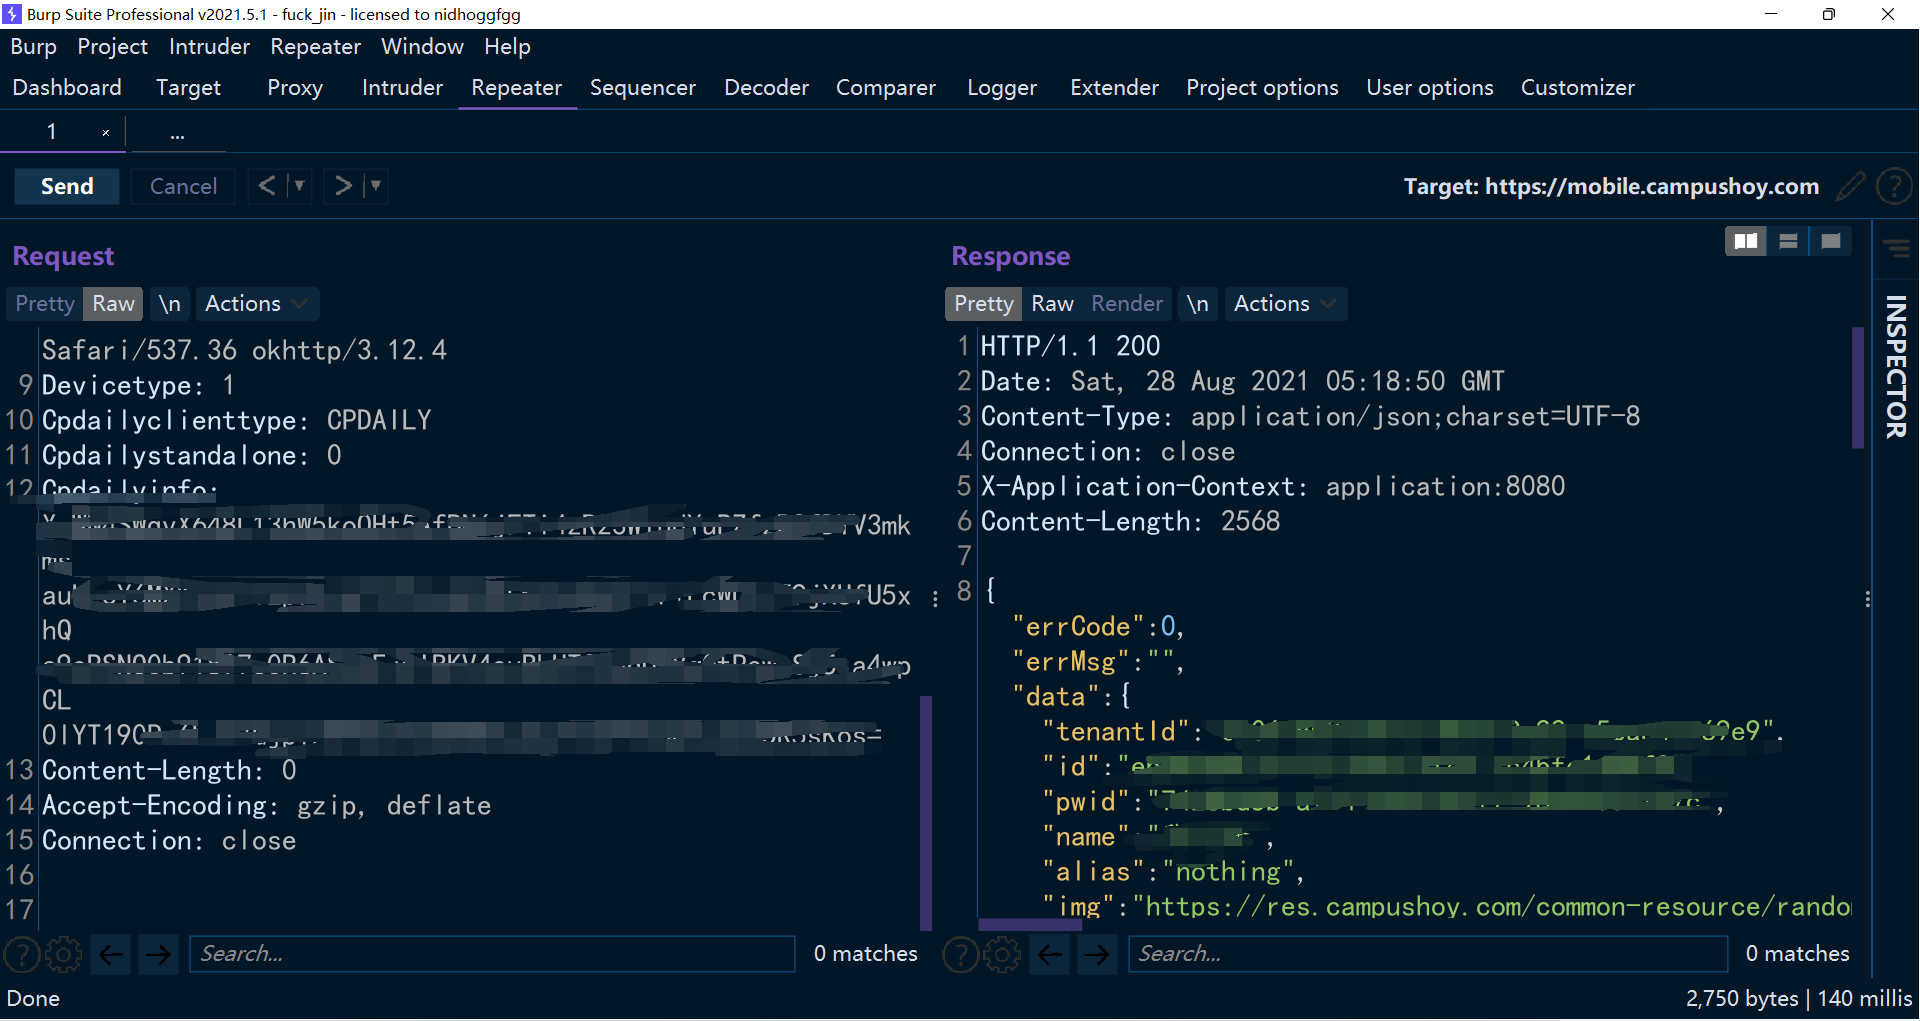Viewport: 1920px width, 1021px height.
Task: Expand response Actions dropdown
Action: [1284, 304]
